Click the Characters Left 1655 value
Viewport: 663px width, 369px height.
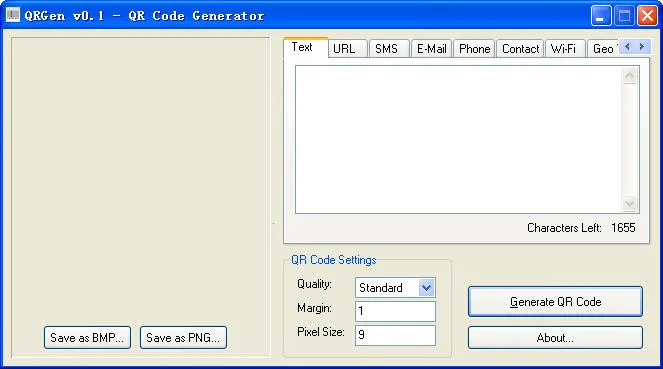(x=623, y=228)
